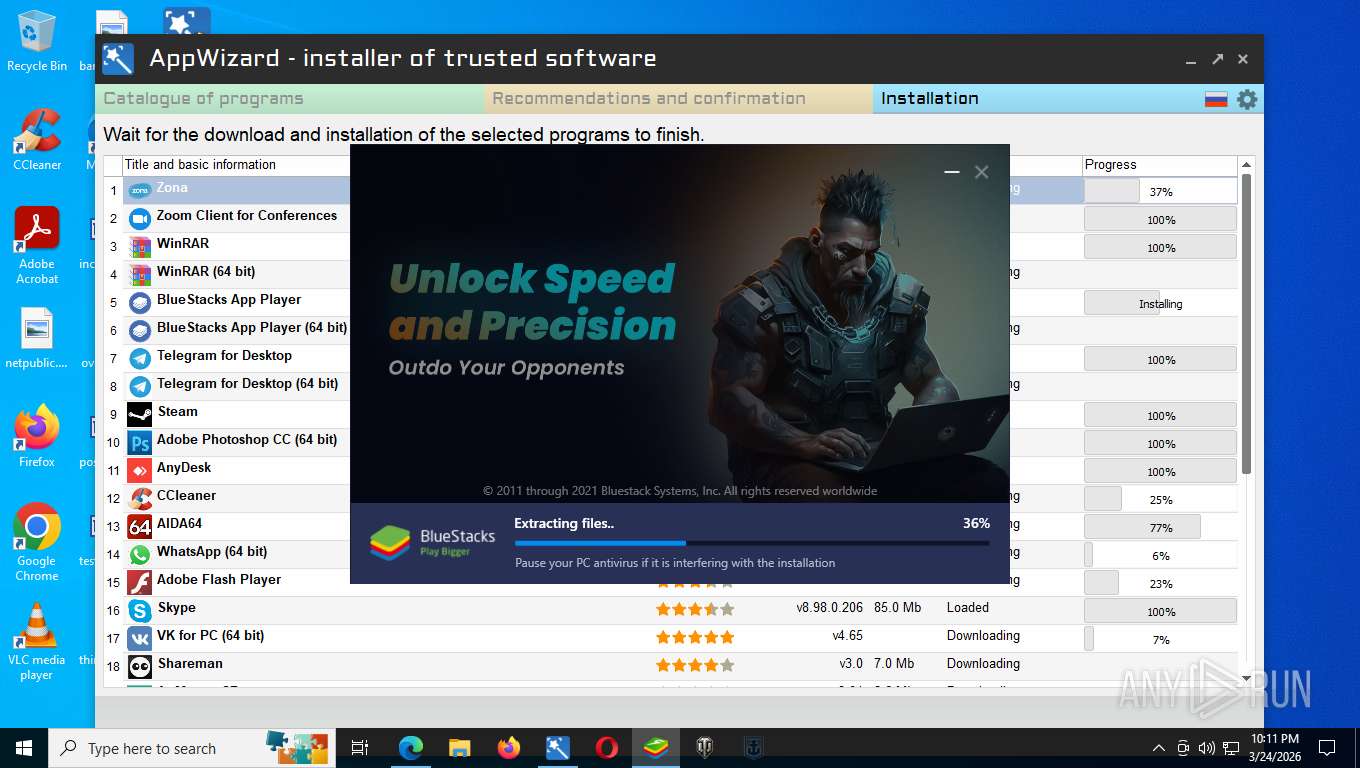
Task: Click the Skype program icon
Action: click(140, 610)
